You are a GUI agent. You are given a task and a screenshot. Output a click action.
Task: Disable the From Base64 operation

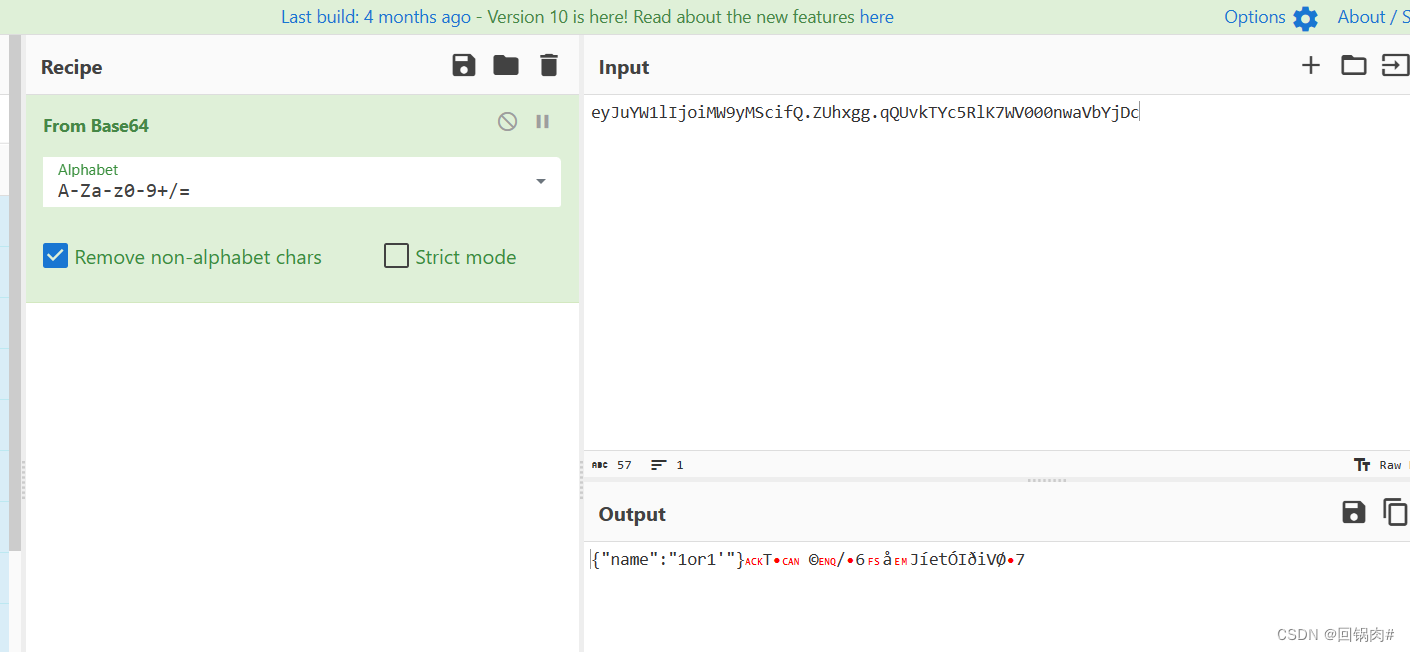[508, 122]
